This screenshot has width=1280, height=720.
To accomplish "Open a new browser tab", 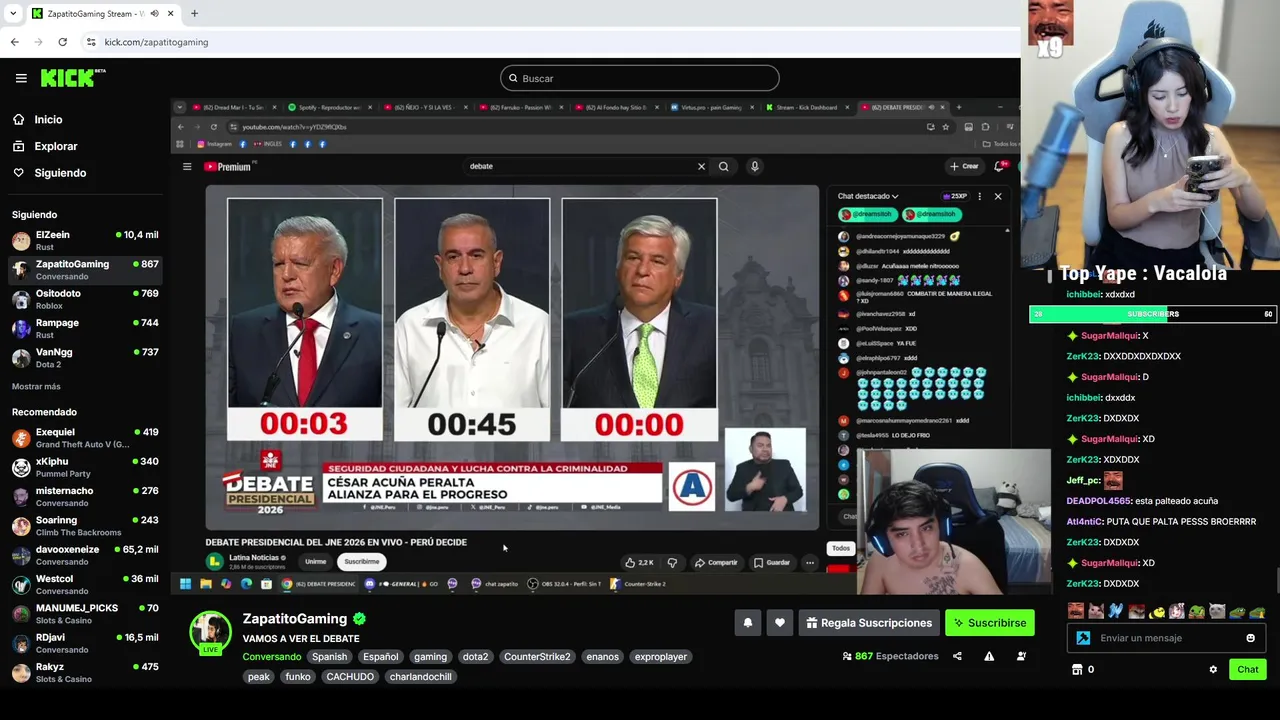I will [194, 14].
